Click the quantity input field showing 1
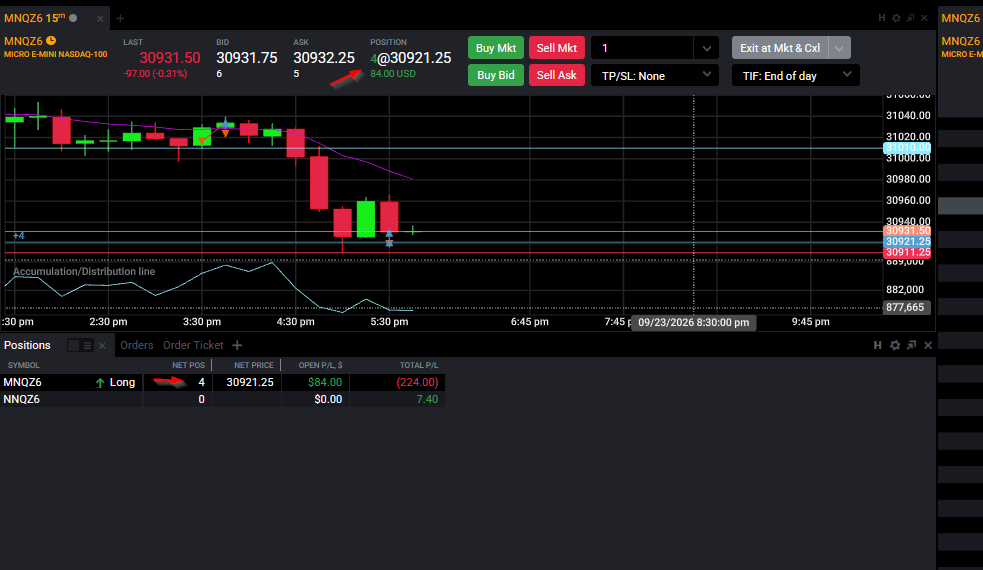The height and width of the screenshot is (570, 983). (643, 48)
